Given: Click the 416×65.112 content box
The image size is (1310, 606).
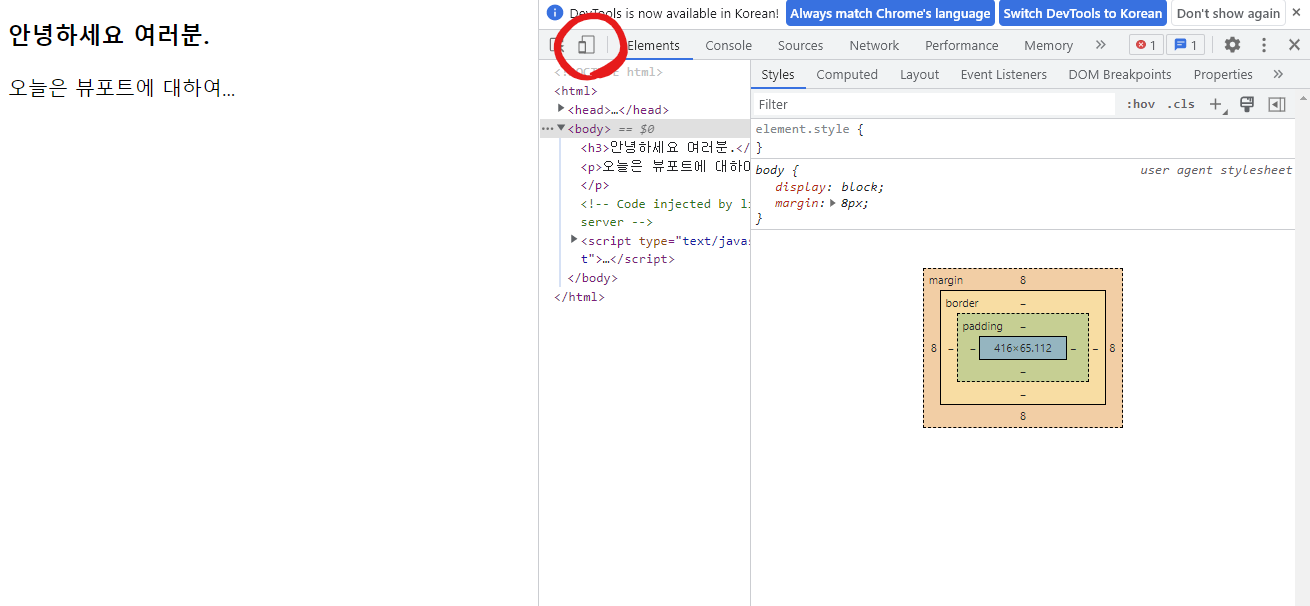Looking at the screenshot, I should click(1023, 348).
